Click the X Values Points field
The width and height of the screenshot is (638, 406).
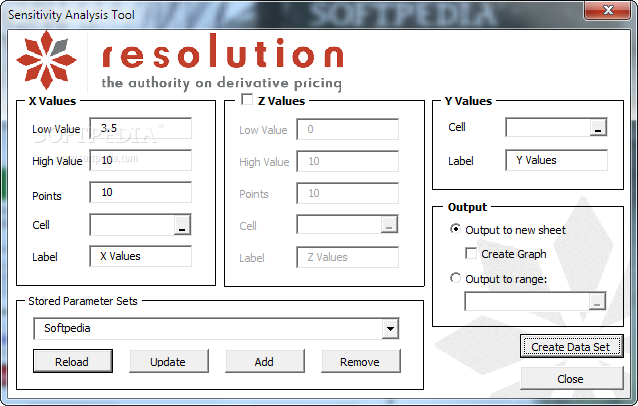(140, 192)
